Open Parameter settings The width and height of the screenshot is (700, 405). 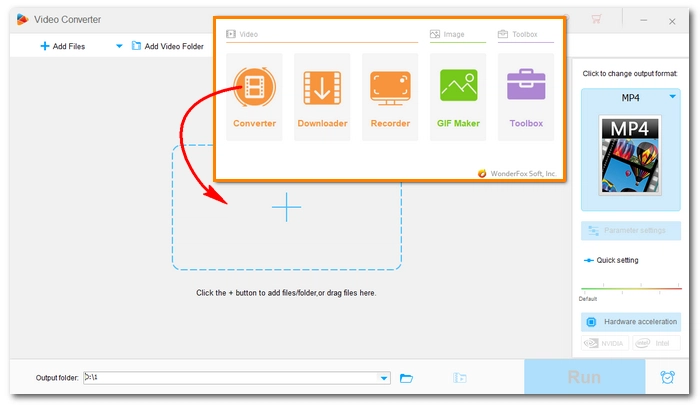(631, 230)
